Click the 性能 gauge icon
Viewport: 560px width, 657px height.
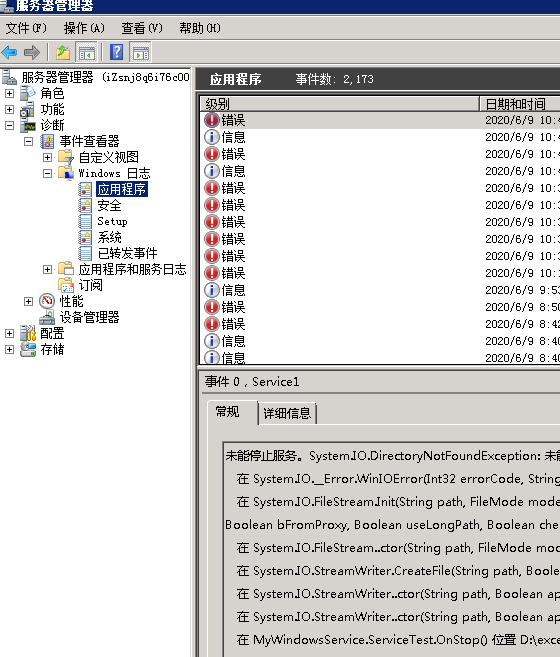pos(47,301)
